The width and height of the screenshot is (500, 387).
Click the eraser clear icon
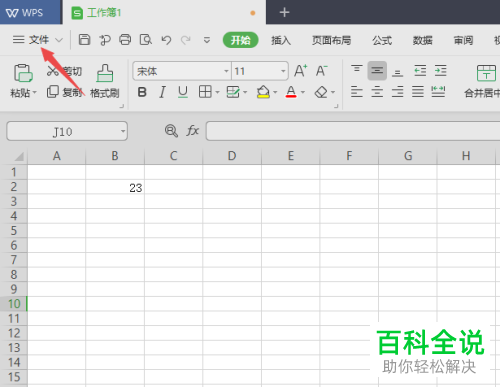(321, 92)
